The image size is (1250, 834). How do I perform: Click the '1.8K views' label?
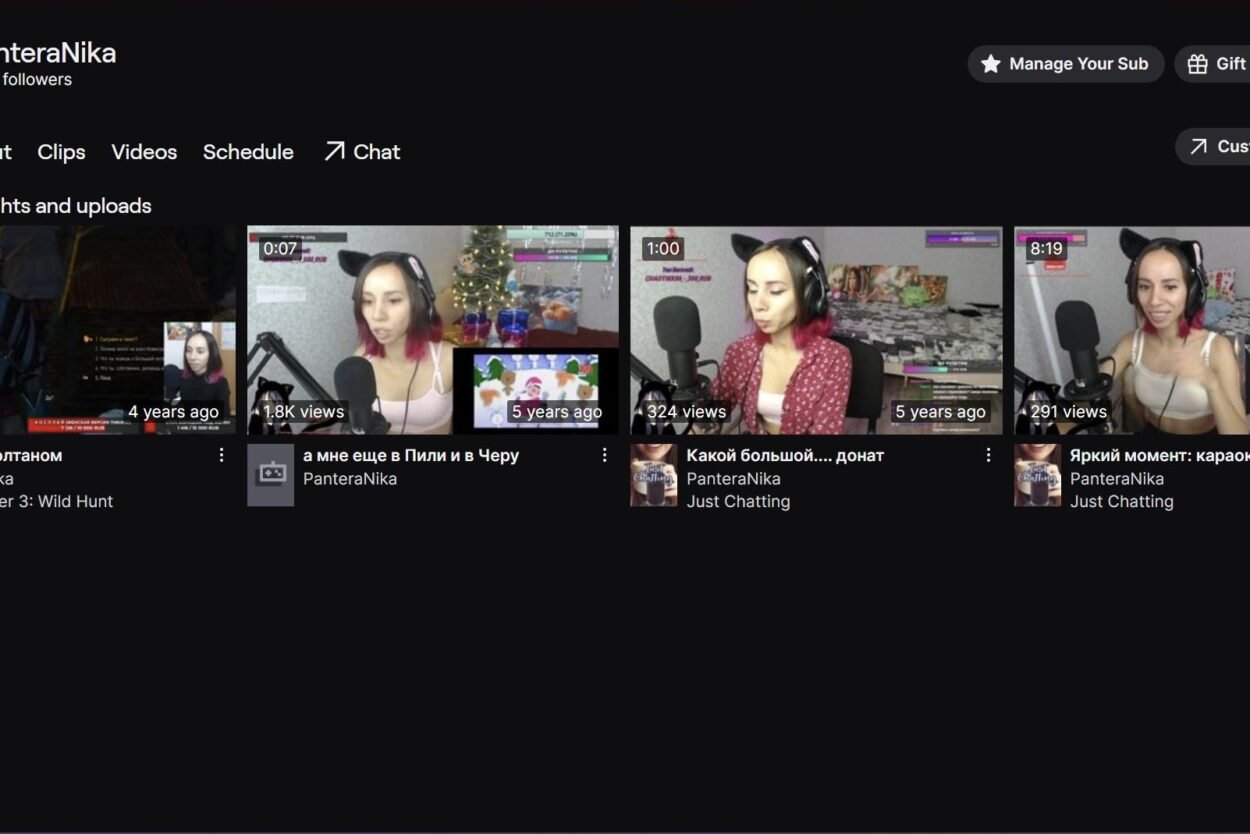coord(303,411)
